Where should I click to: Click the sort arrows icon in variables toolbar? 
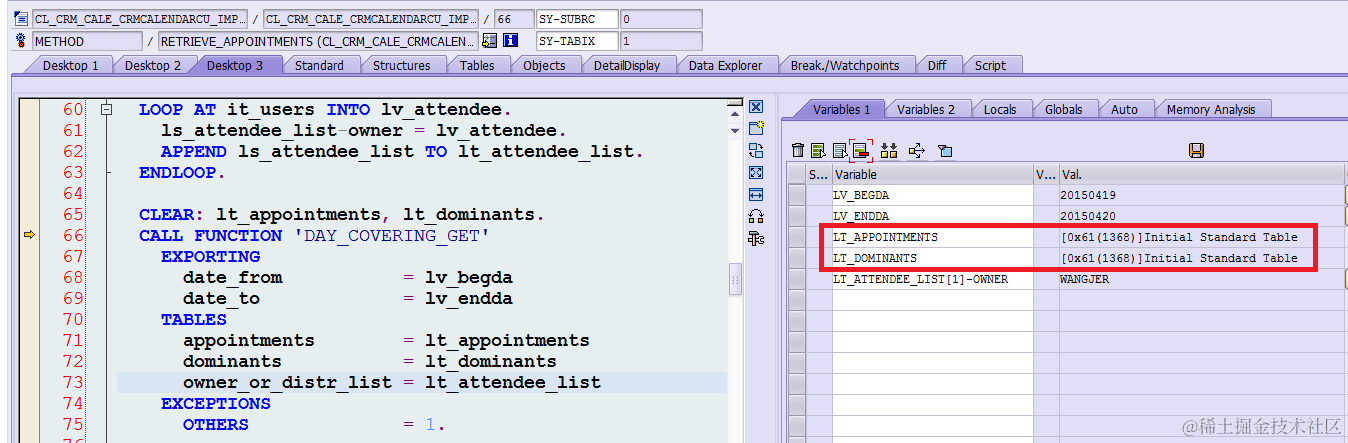tap(888, 150)
